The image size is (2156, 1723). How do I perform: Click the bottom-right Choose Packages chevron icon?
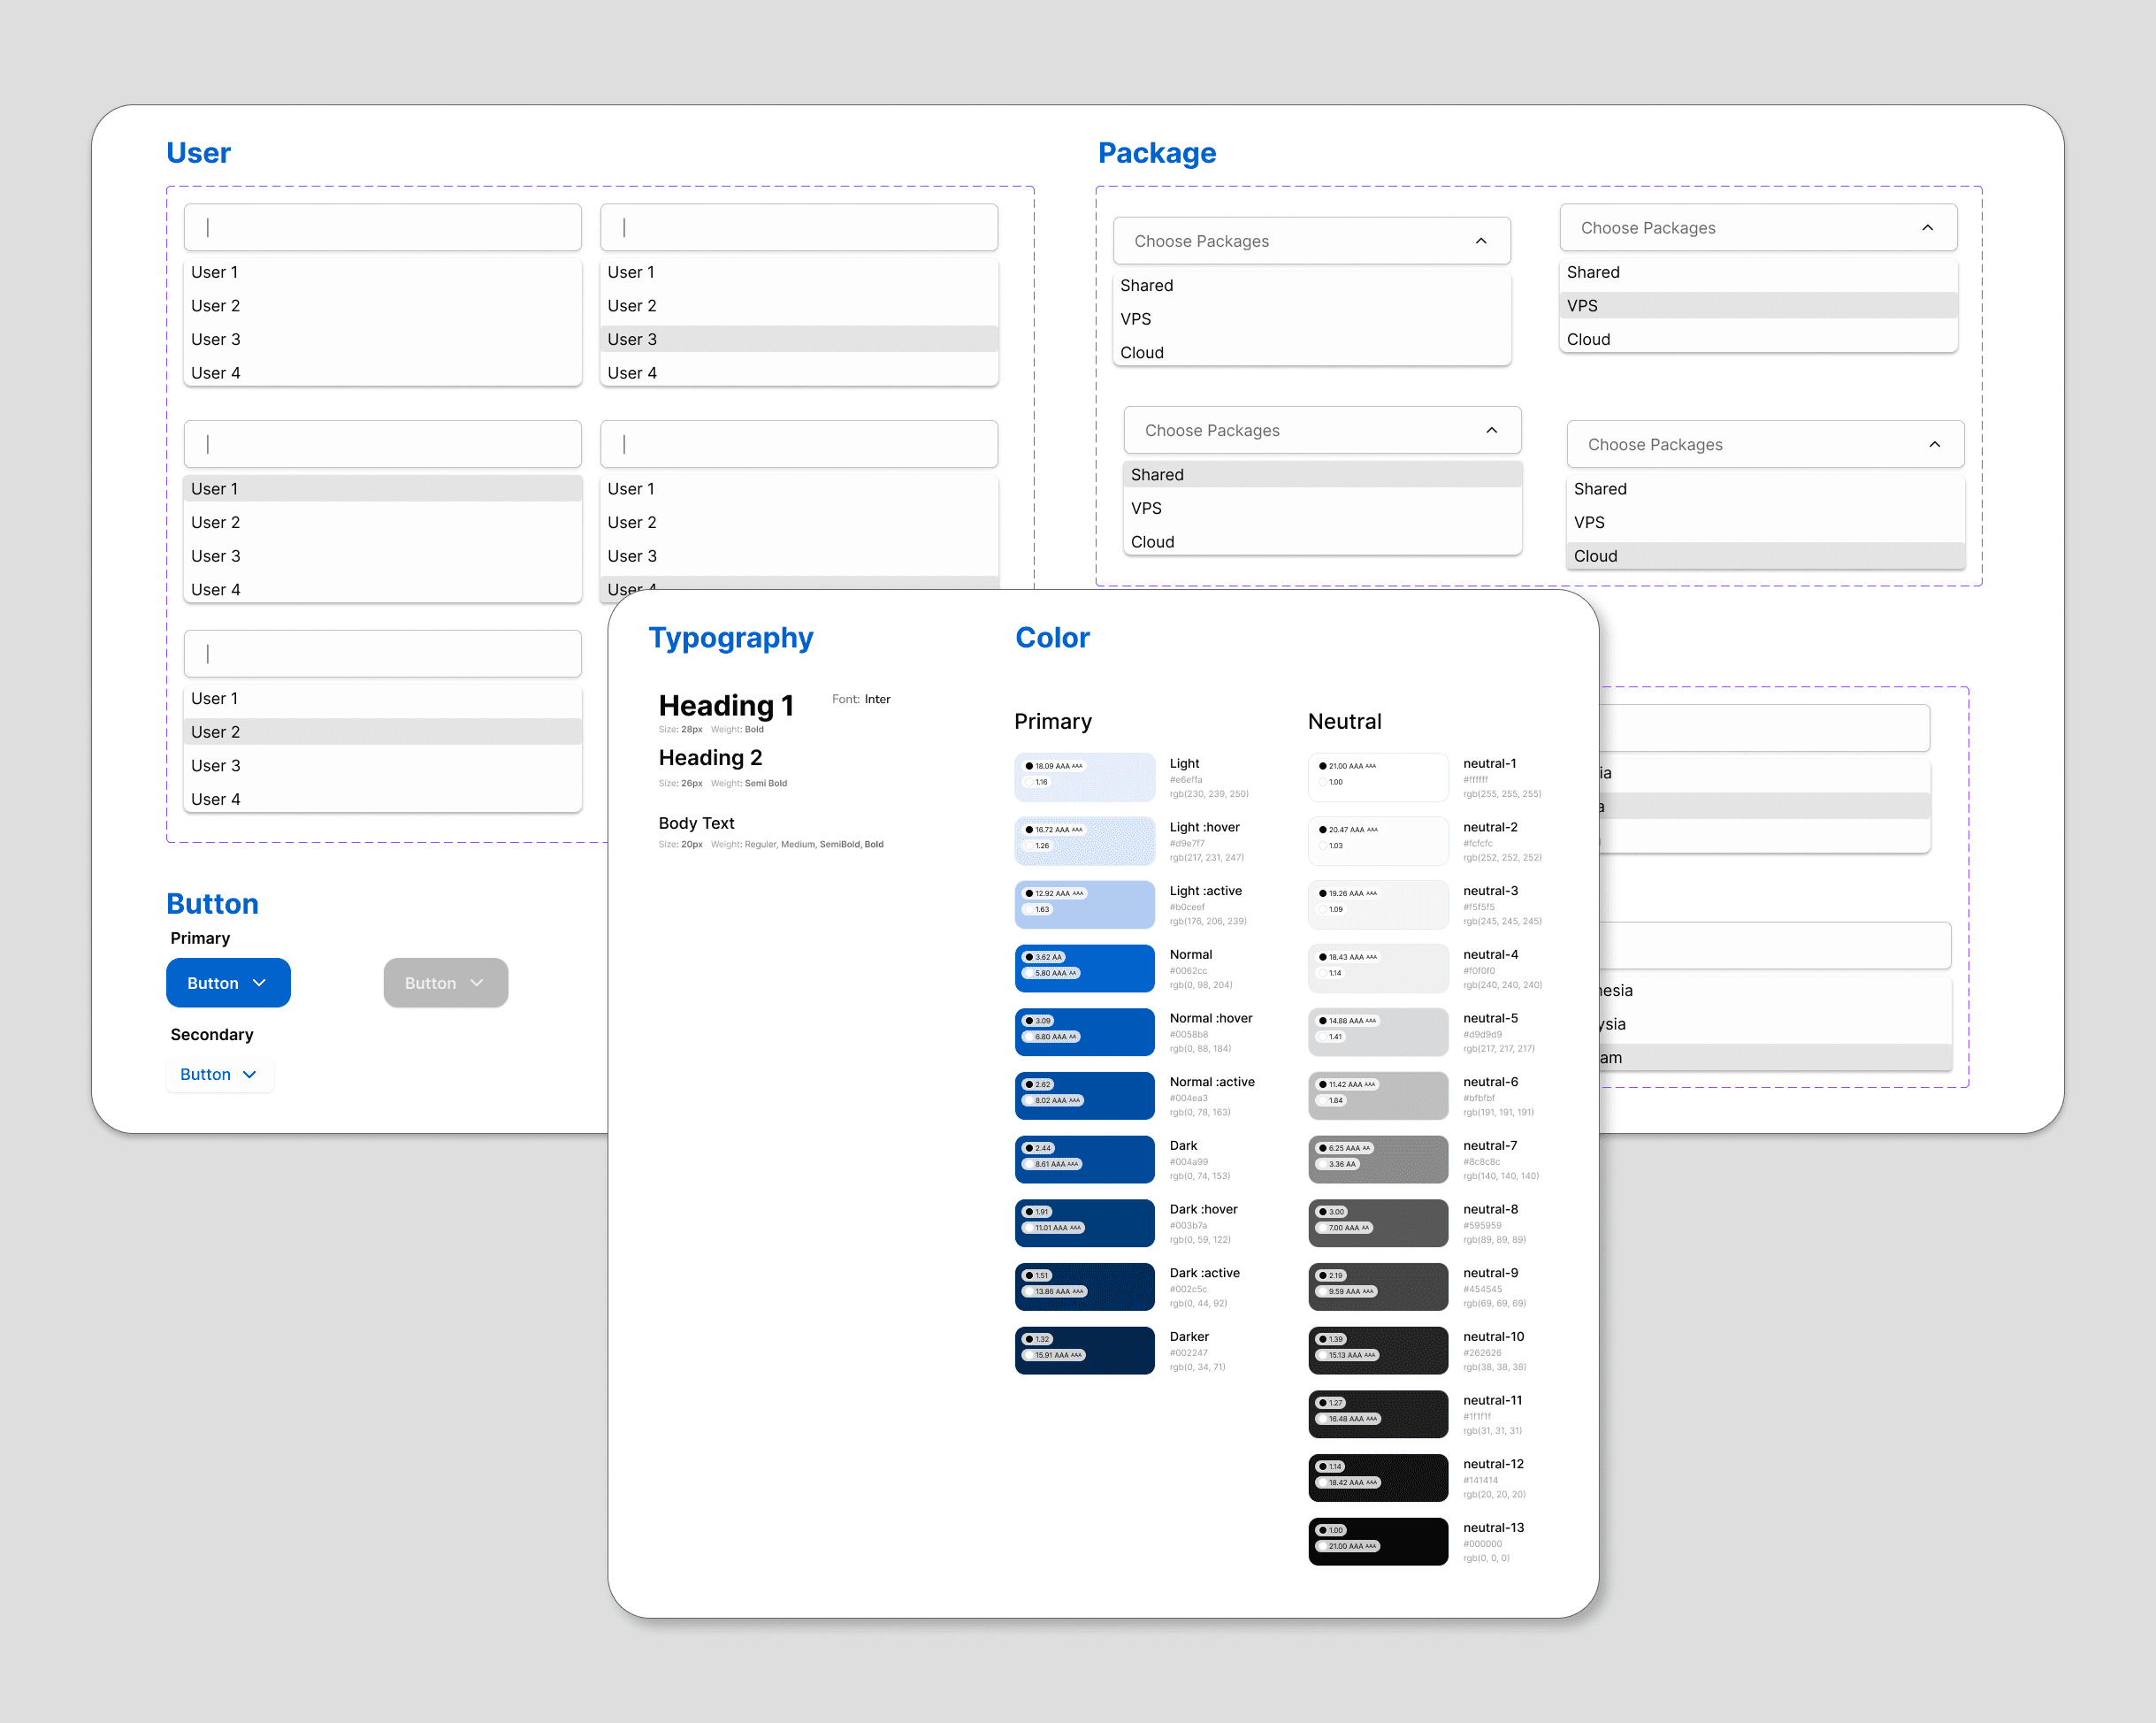[x=1934, y=444]
